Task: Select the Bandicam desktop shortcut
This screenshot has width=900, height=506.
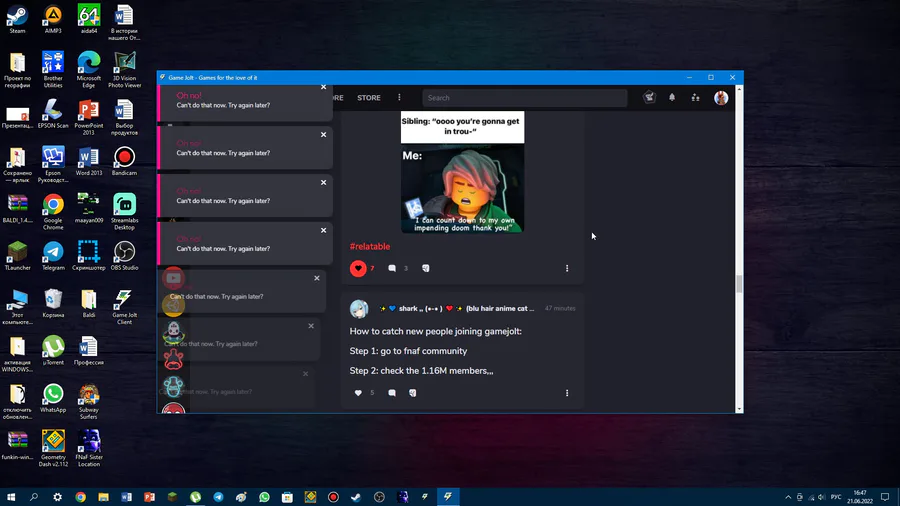Action: pyautogui.click(x=125, y=162)
